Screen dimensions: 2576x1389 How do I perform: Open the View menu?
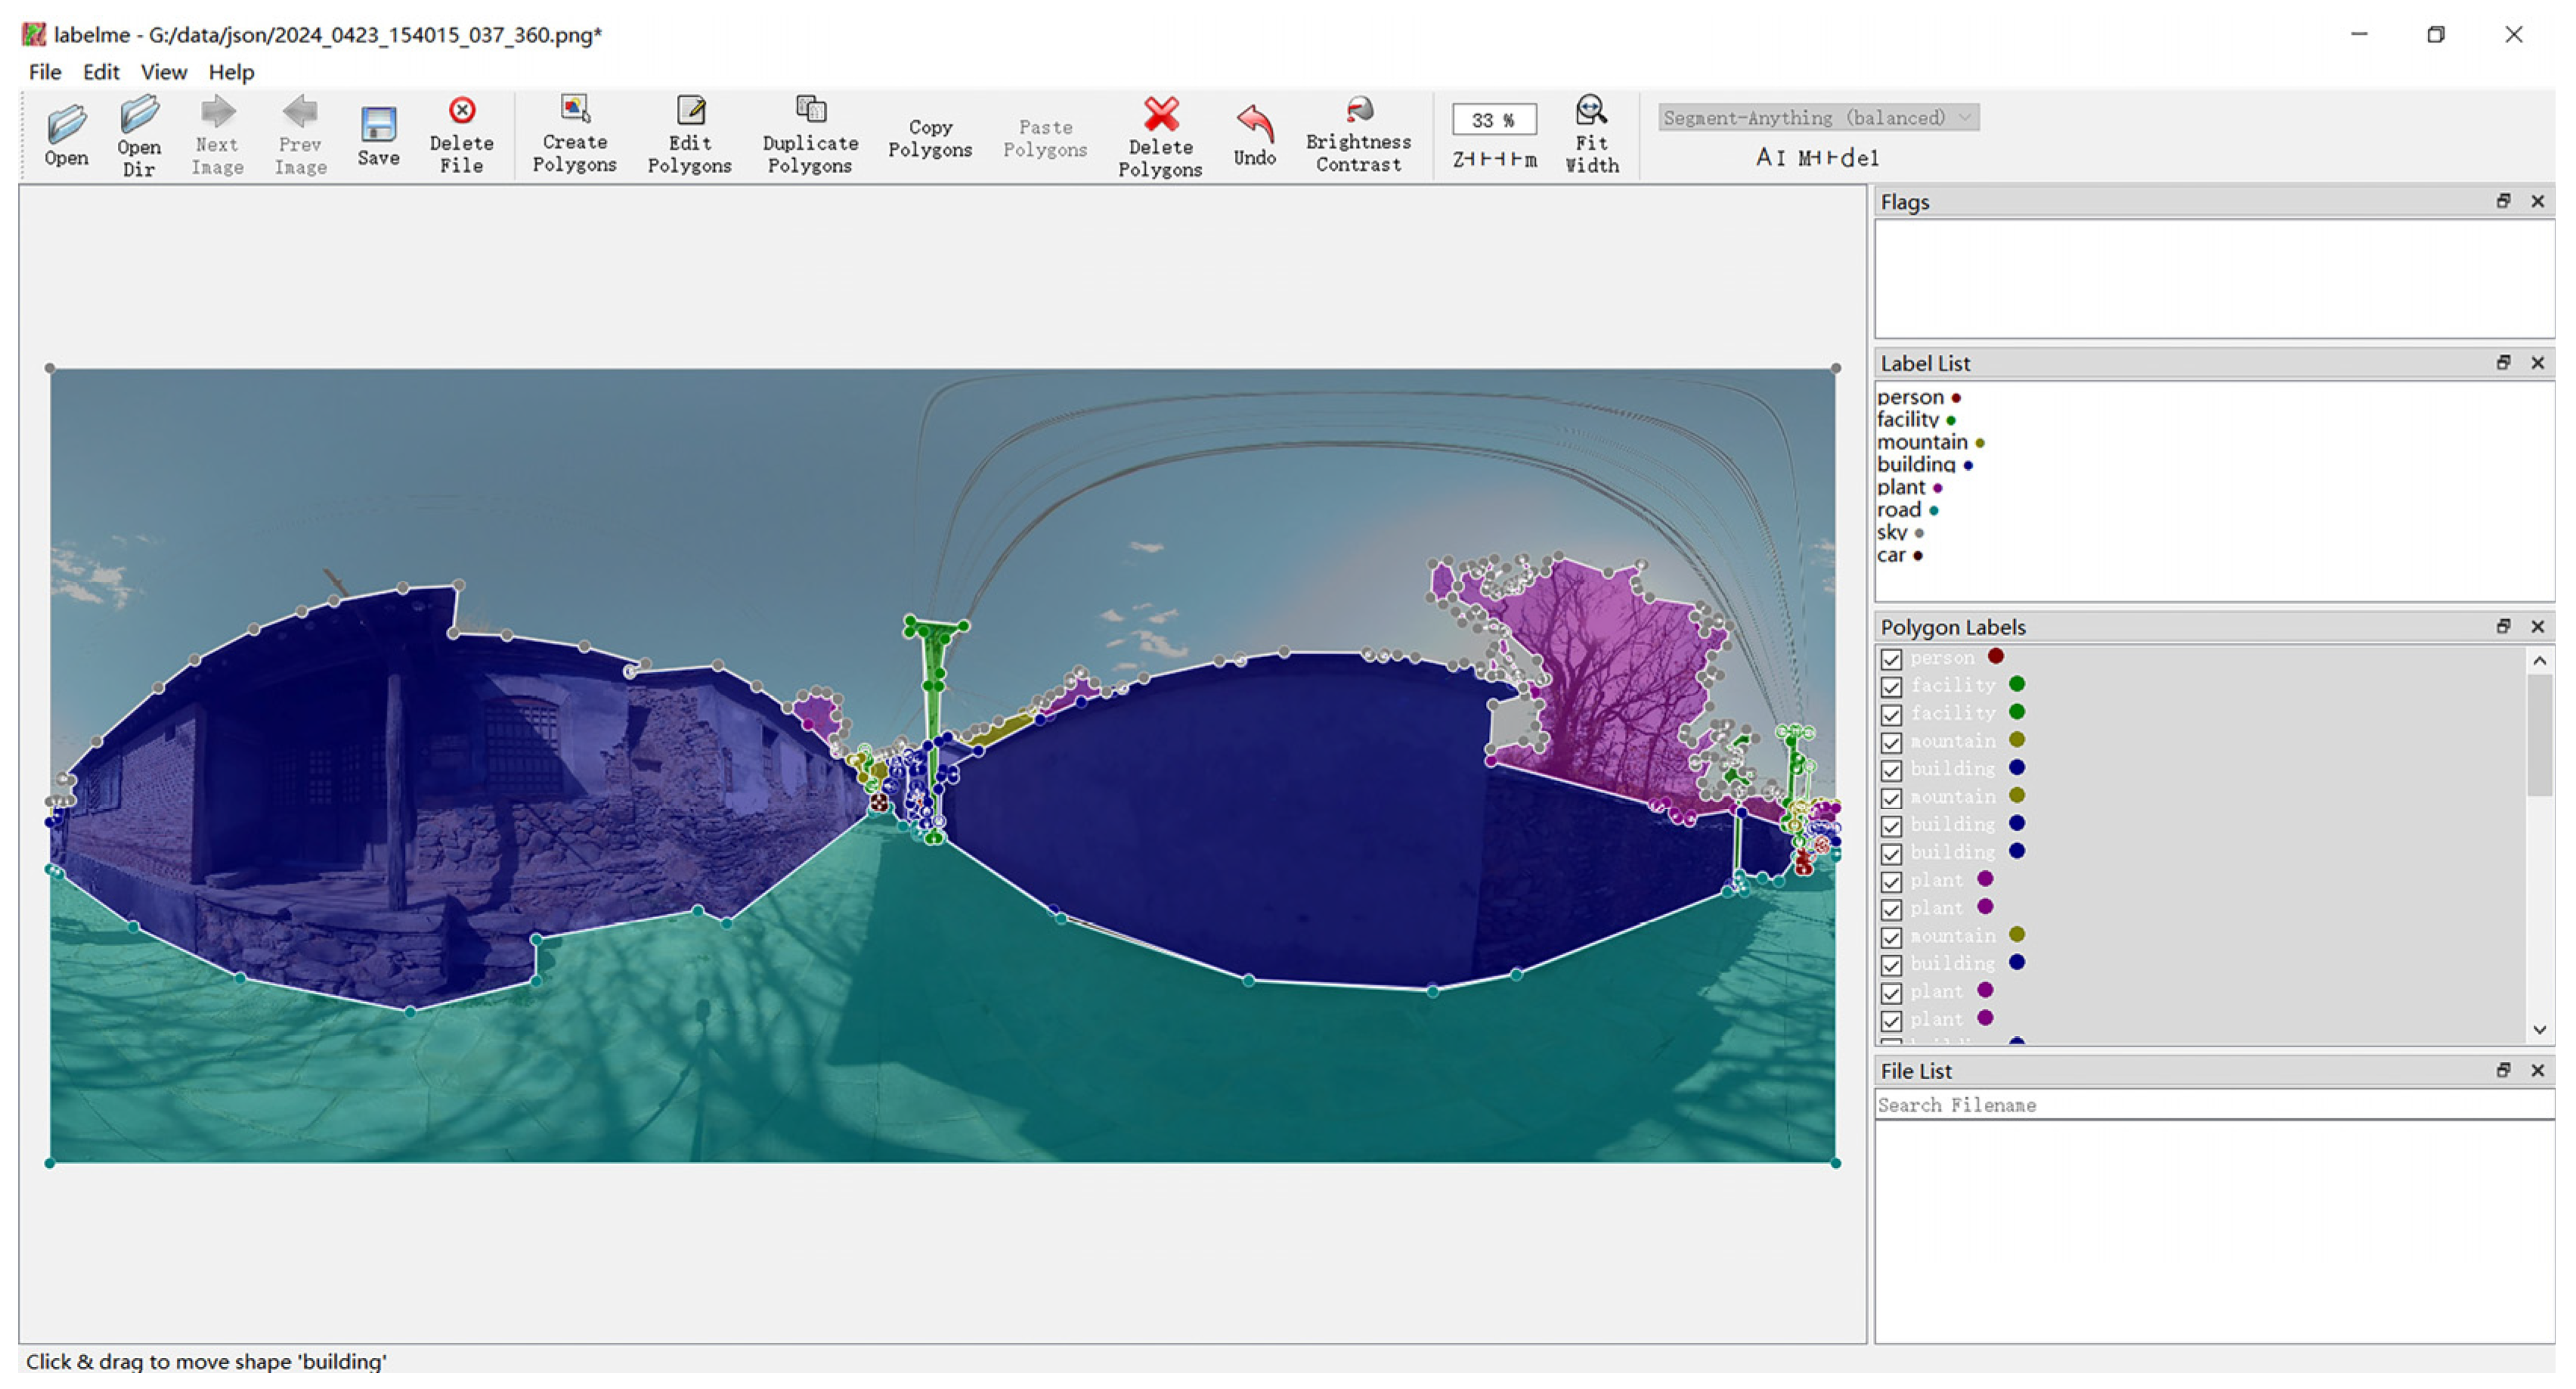(x=163, y=72)
